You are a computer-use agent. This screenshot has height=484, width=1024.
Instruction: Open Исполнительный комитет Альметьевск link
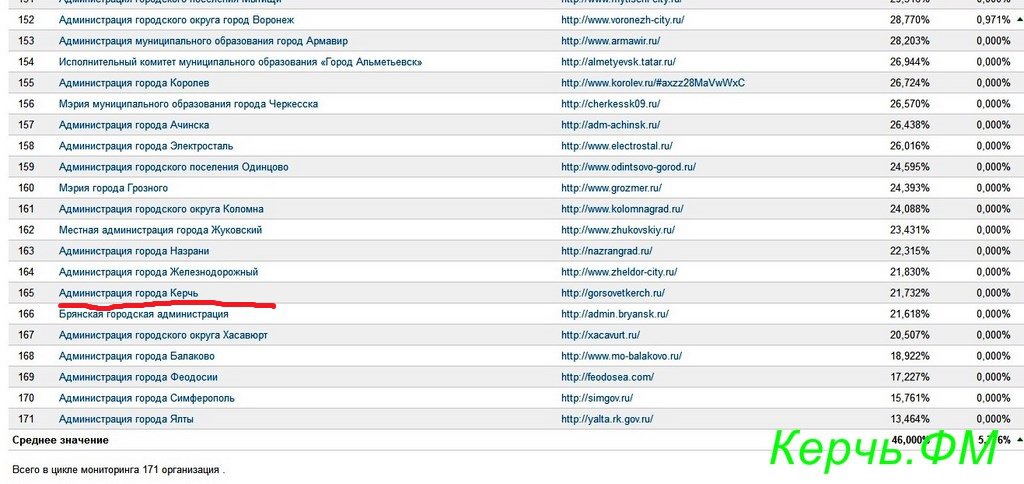240,62
